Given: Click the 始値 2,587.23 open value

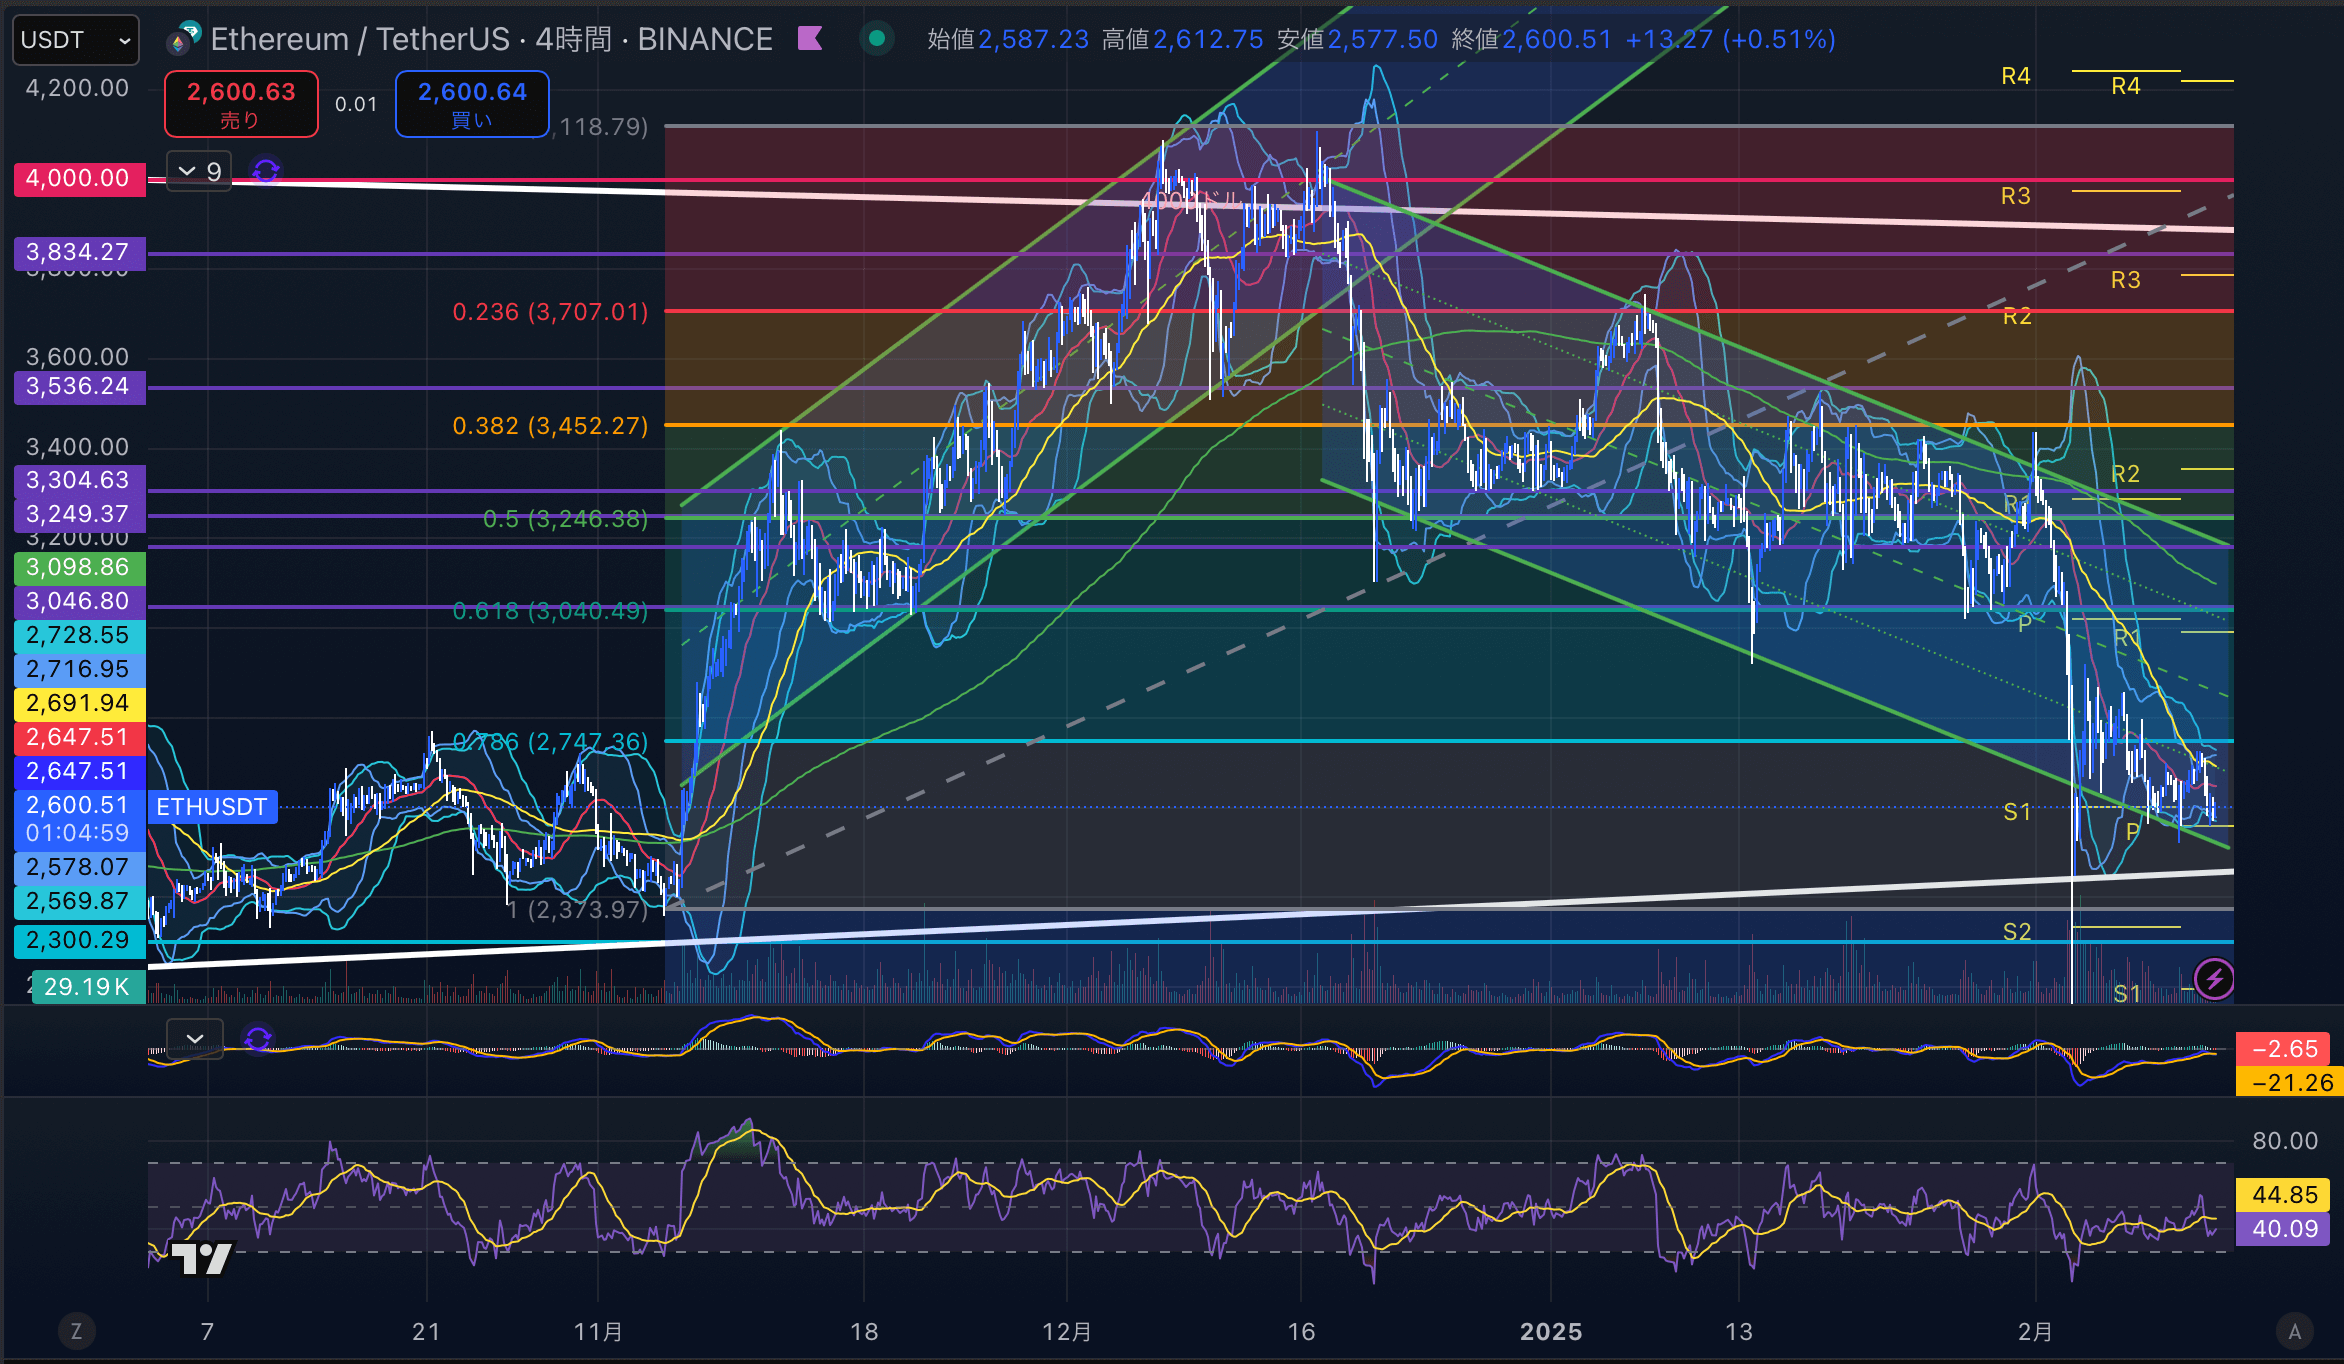Looking at the screenshot, I should point(1008,39).
